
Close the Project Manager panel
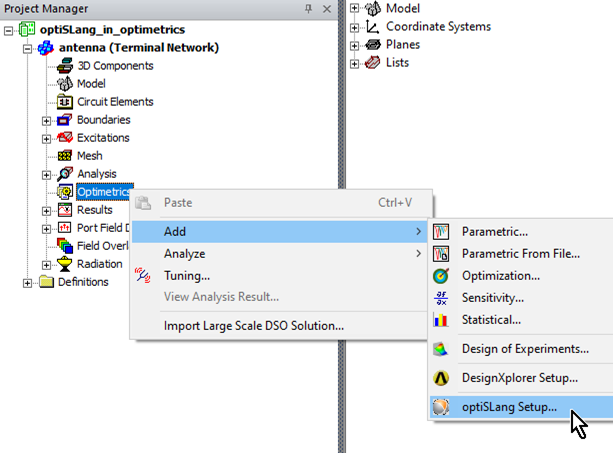click(x=327, y=9)
